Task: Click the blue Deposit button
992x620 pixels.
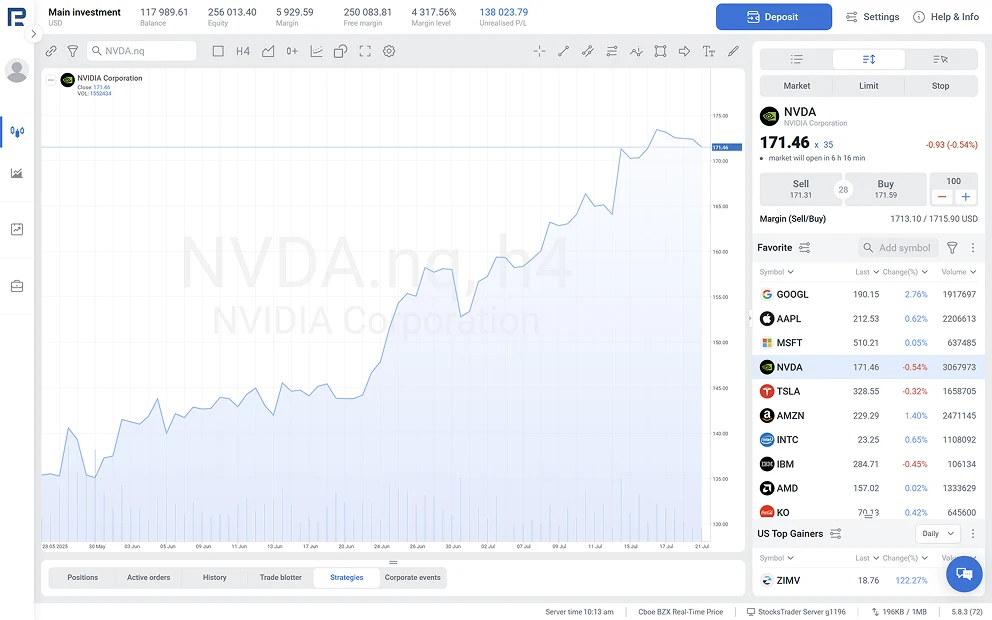Action: pyautogui.click(x=773, y=17)
